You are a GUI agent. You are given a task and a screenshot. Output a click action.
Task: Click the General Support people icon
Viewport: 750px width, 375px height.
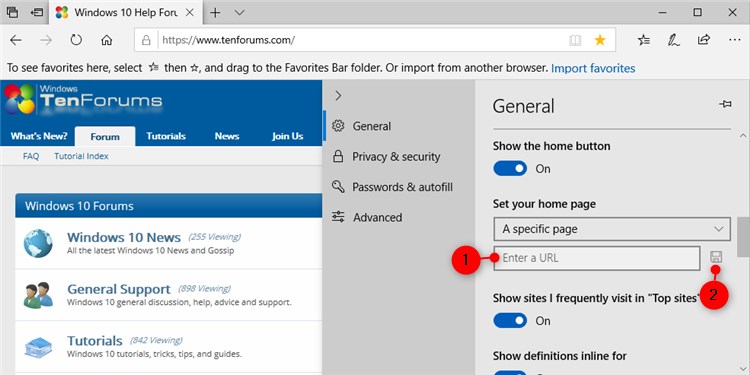pyautogui.click(x=38, y=295)
